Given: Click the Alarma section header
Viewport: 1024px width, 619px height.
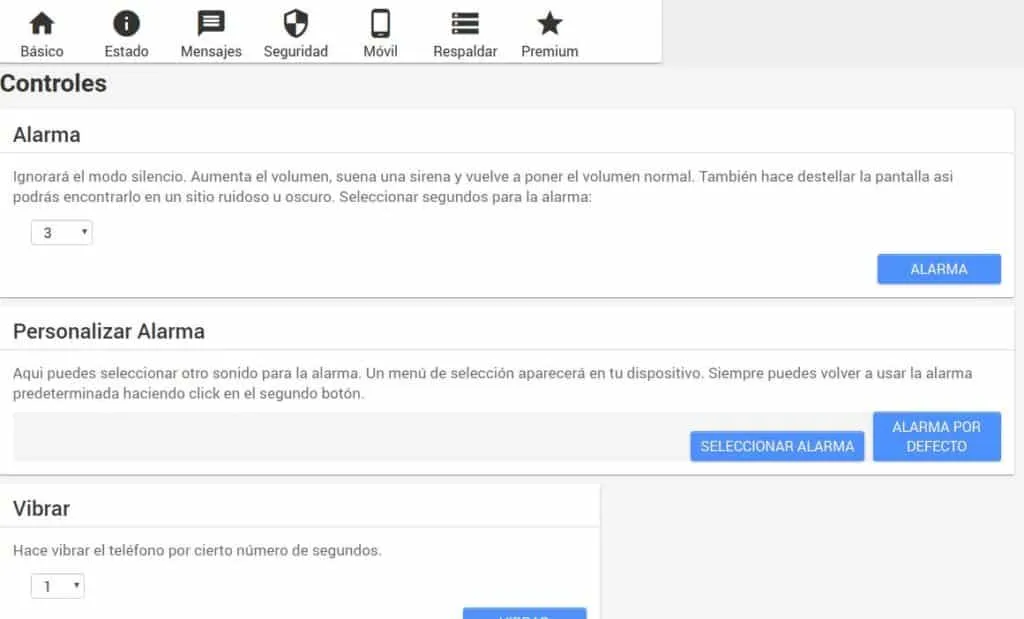Looking at the screenshot, I should (x=45, y=134).
